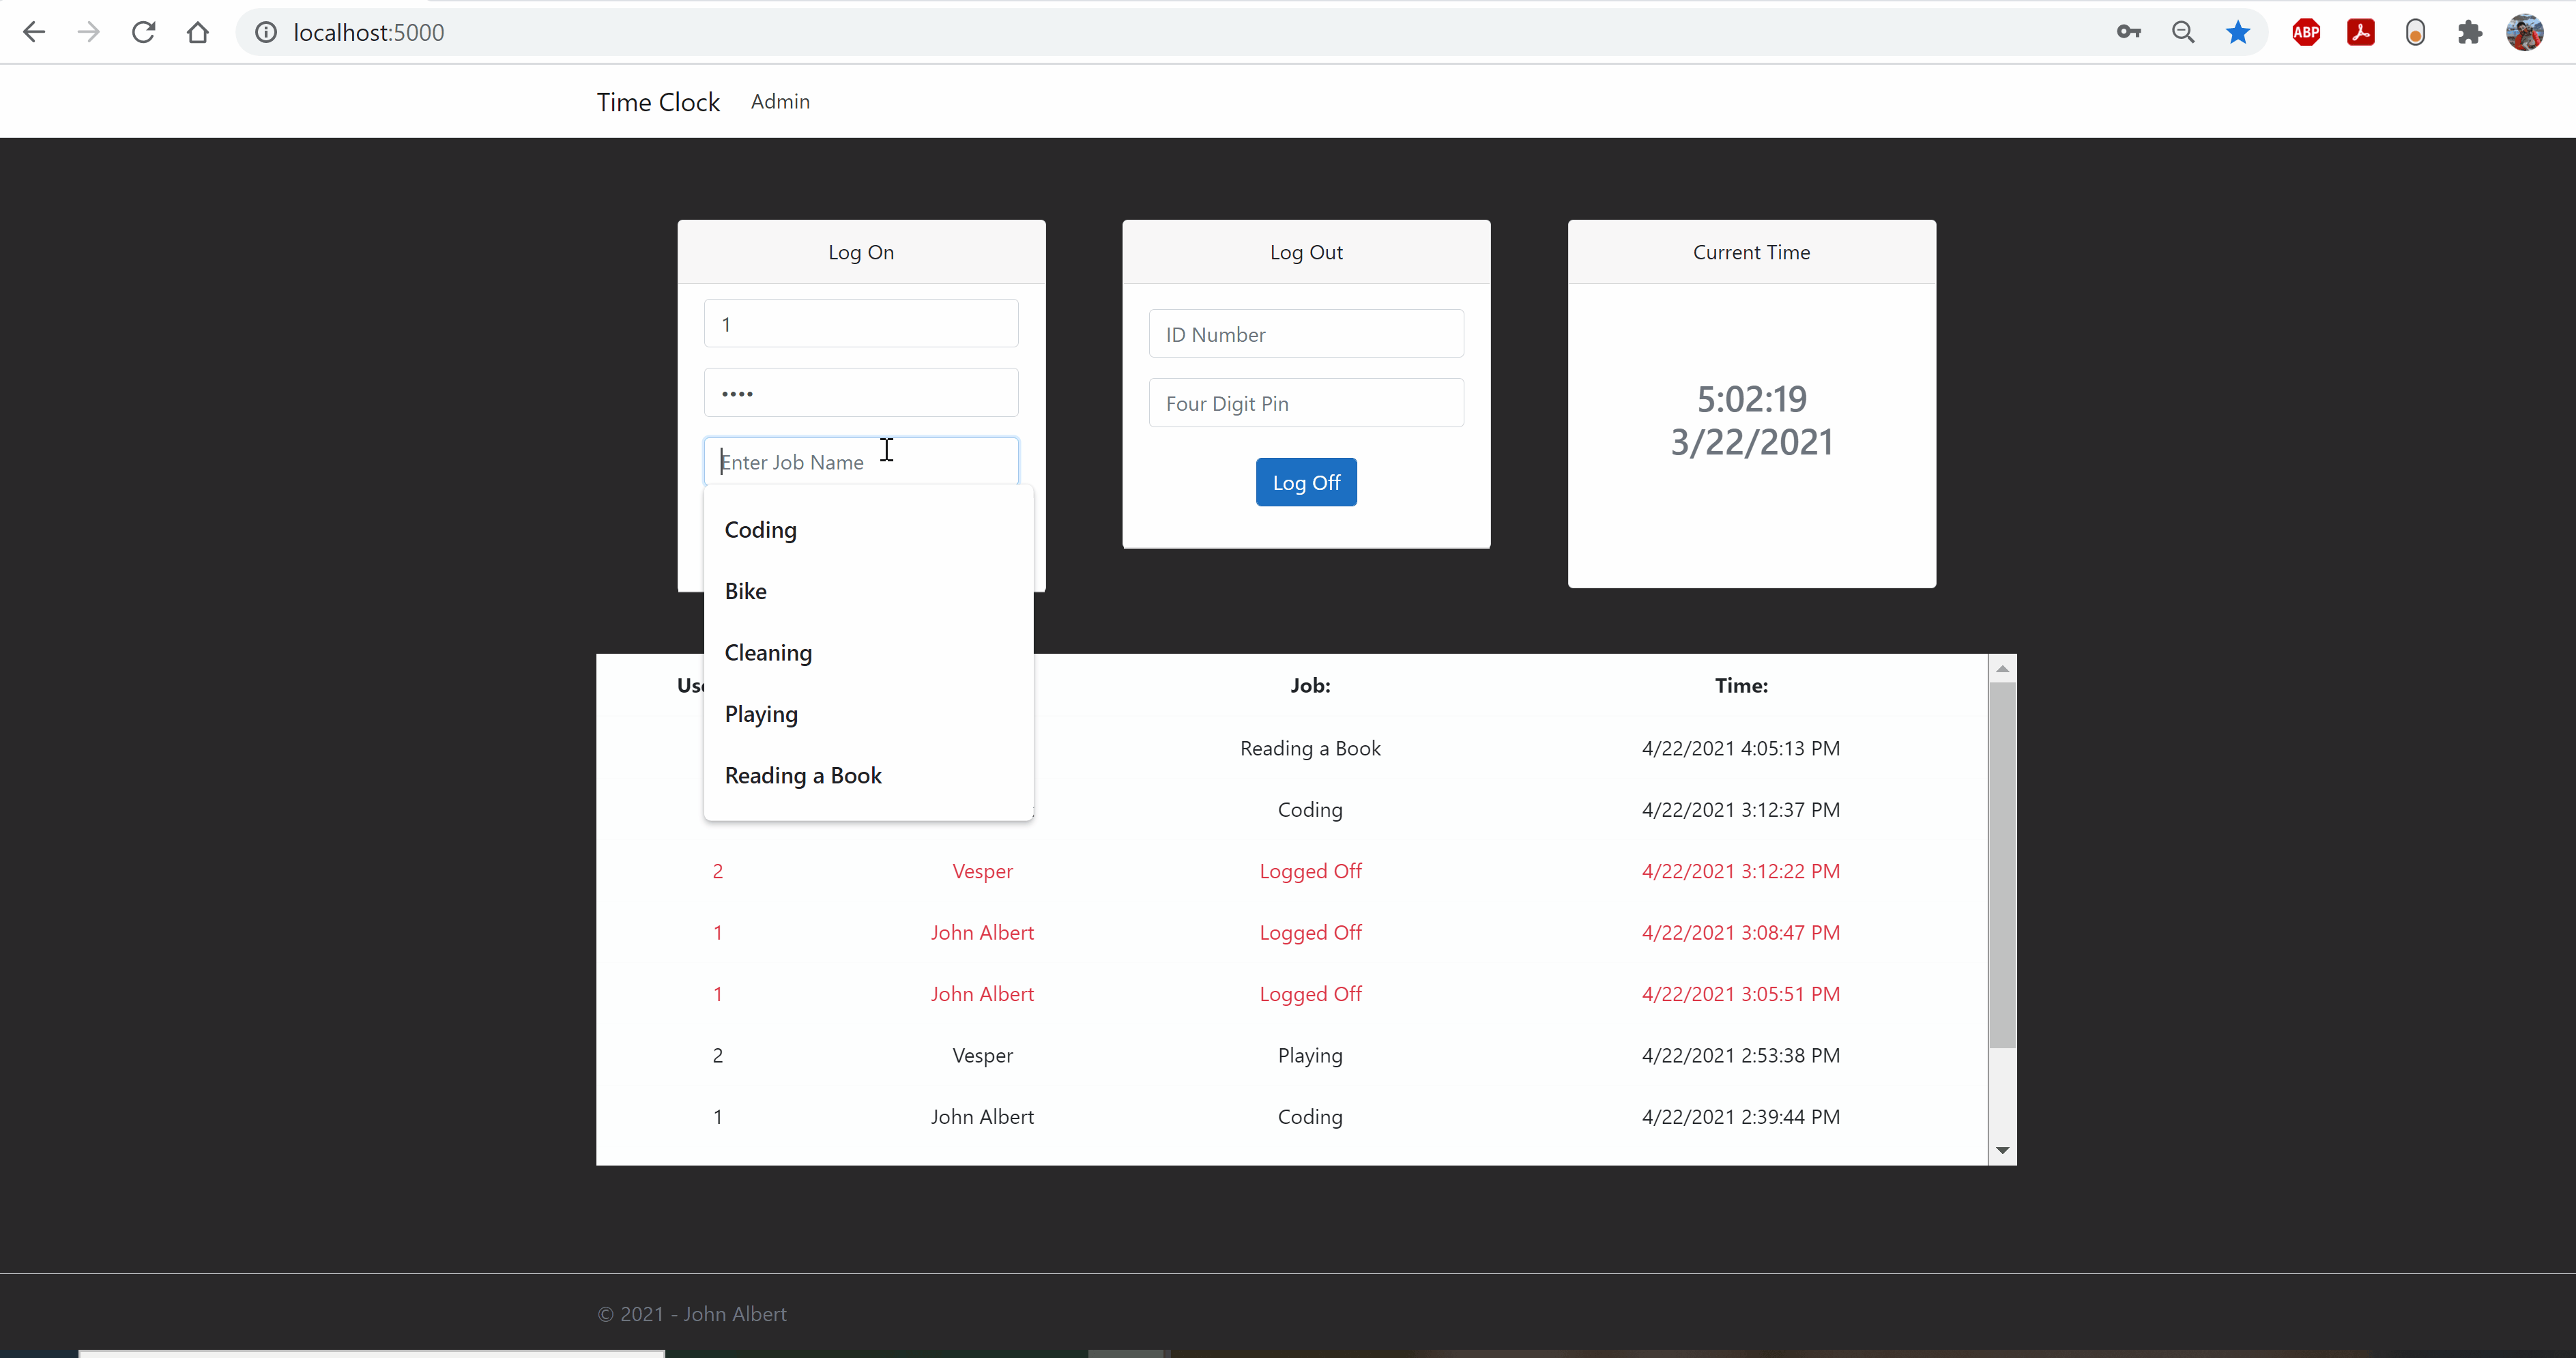Image resolution: width=2576 pixels, height=1358 pixels.
Task: Click the Log Out ID Number field
Action: (x=1306, y=334)
